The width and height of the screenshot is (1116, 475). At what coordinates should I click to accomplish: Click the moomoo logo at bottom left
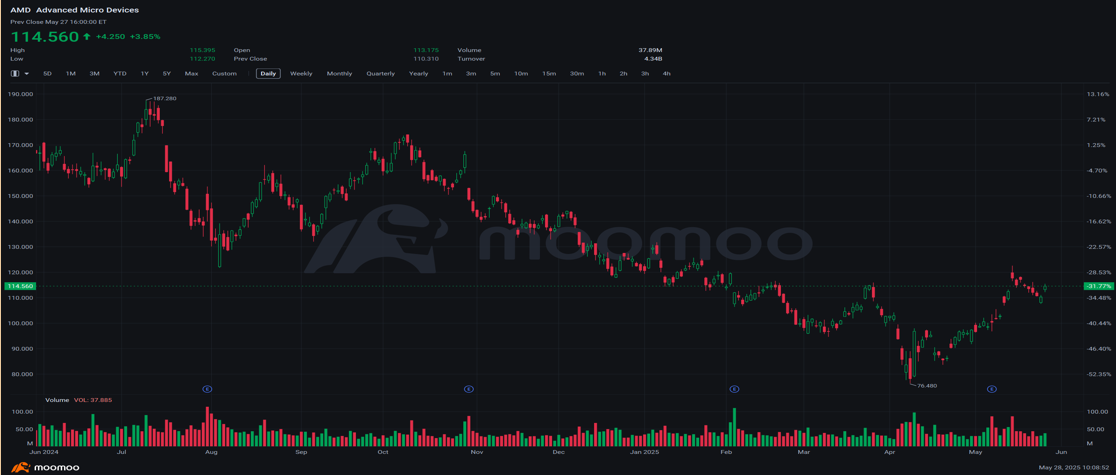[x=45, y=468]
